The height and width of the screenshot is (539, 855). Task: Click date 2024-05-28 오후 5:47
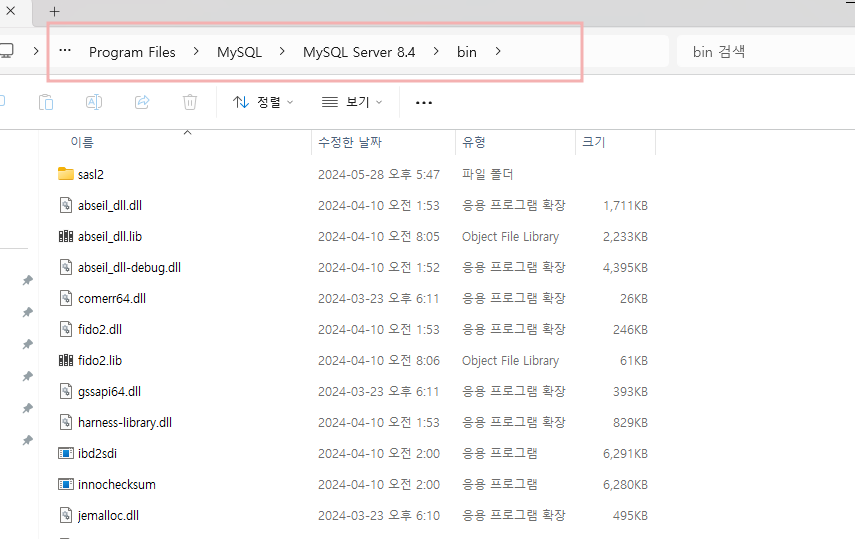tap(379, 174)
